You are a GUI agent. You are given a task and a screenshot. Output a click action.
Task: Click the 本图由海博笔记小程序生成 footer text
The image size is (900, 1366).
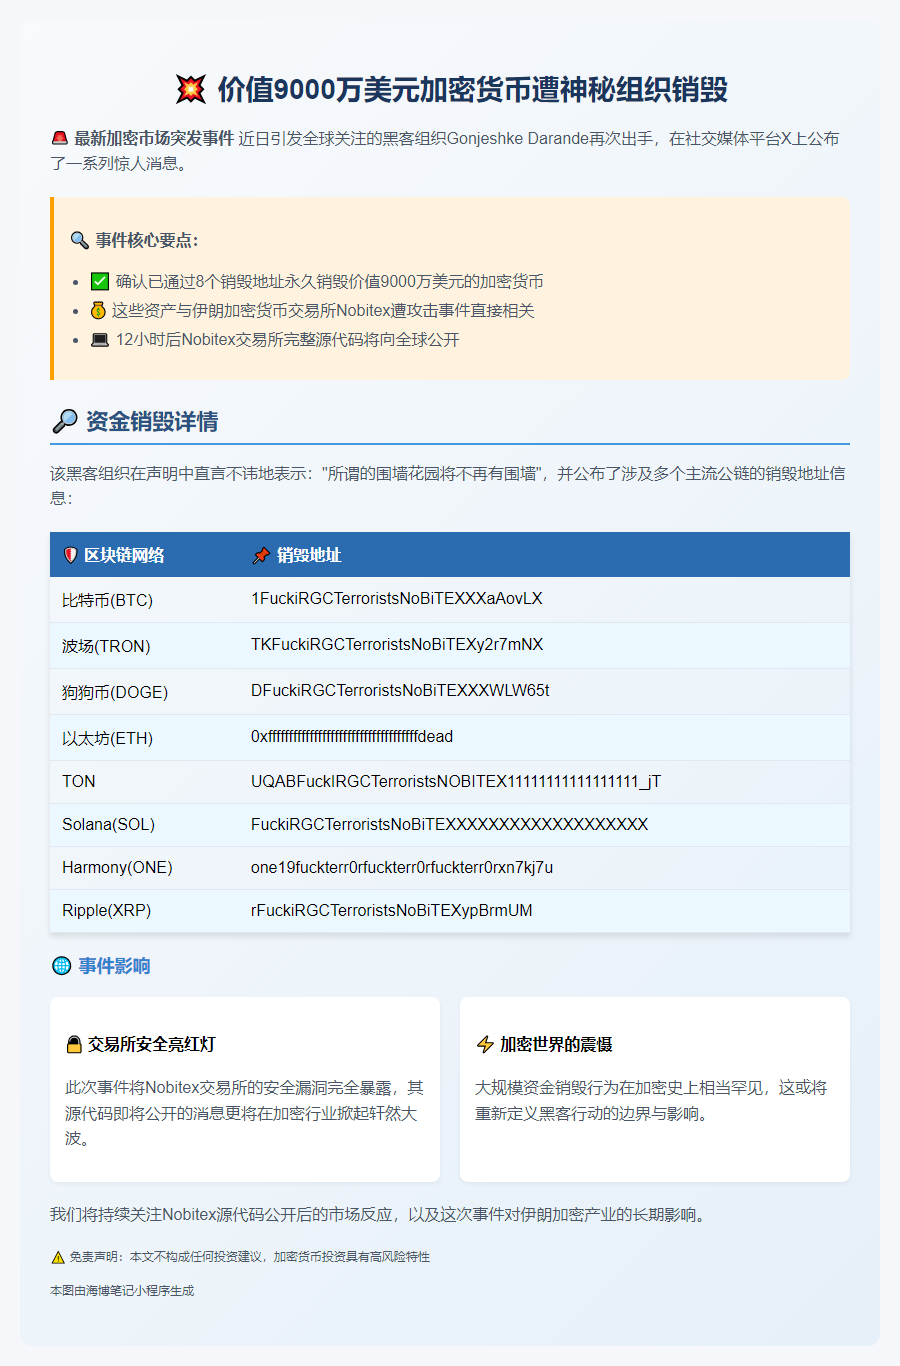(122, 1291)
